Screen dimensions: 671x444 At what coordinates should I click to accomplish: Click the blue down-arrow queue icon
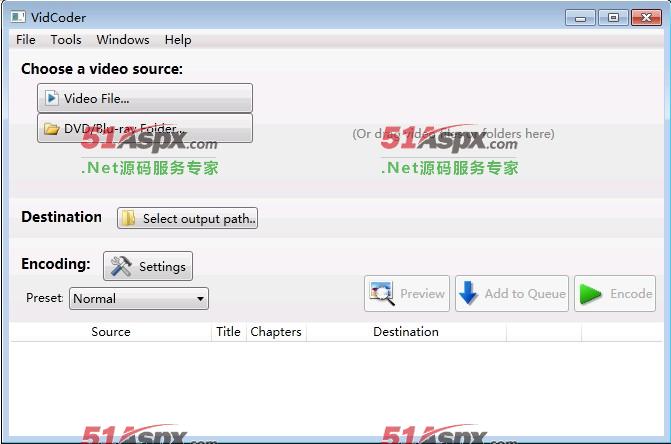pos(468,293)
